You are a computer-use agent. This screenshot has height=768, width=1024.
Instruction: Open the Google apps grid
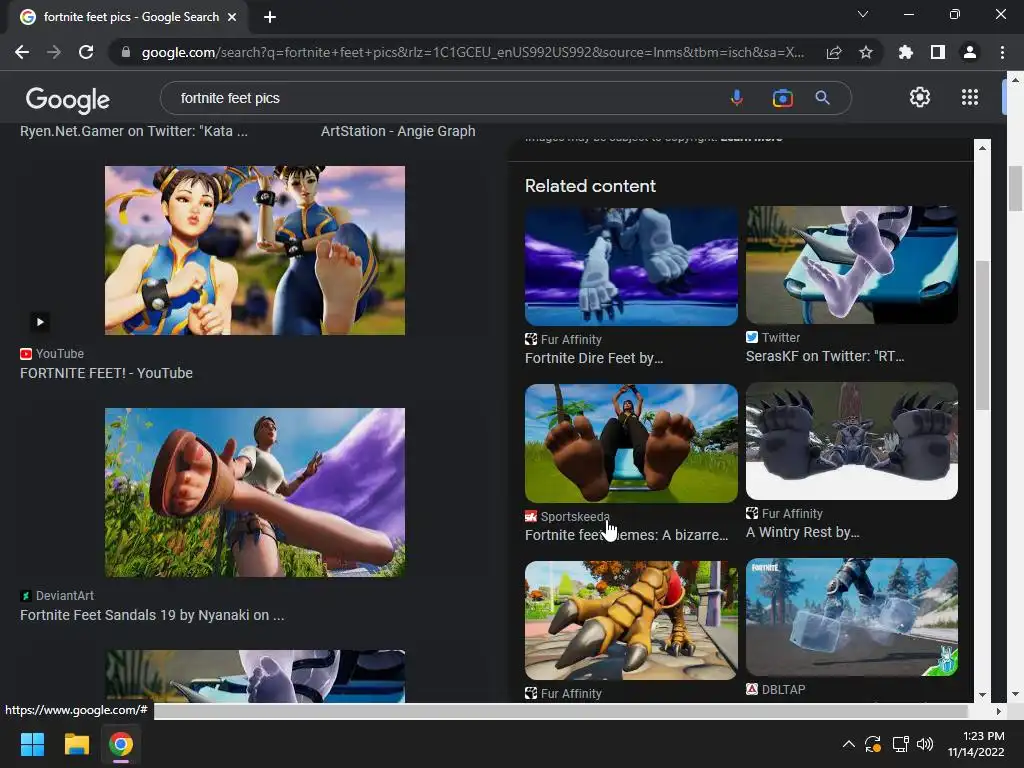point(970,97)
